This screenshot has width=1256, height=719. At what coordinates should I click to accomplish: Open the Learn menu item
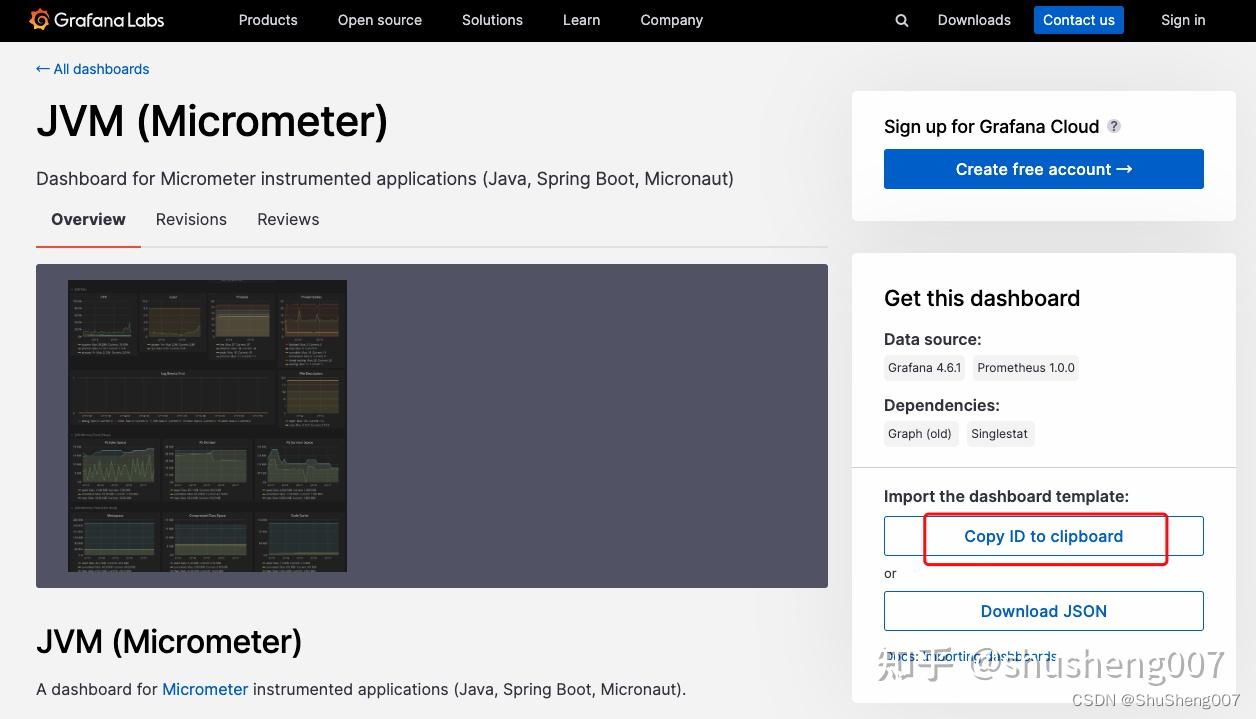(x=581, y=20)
